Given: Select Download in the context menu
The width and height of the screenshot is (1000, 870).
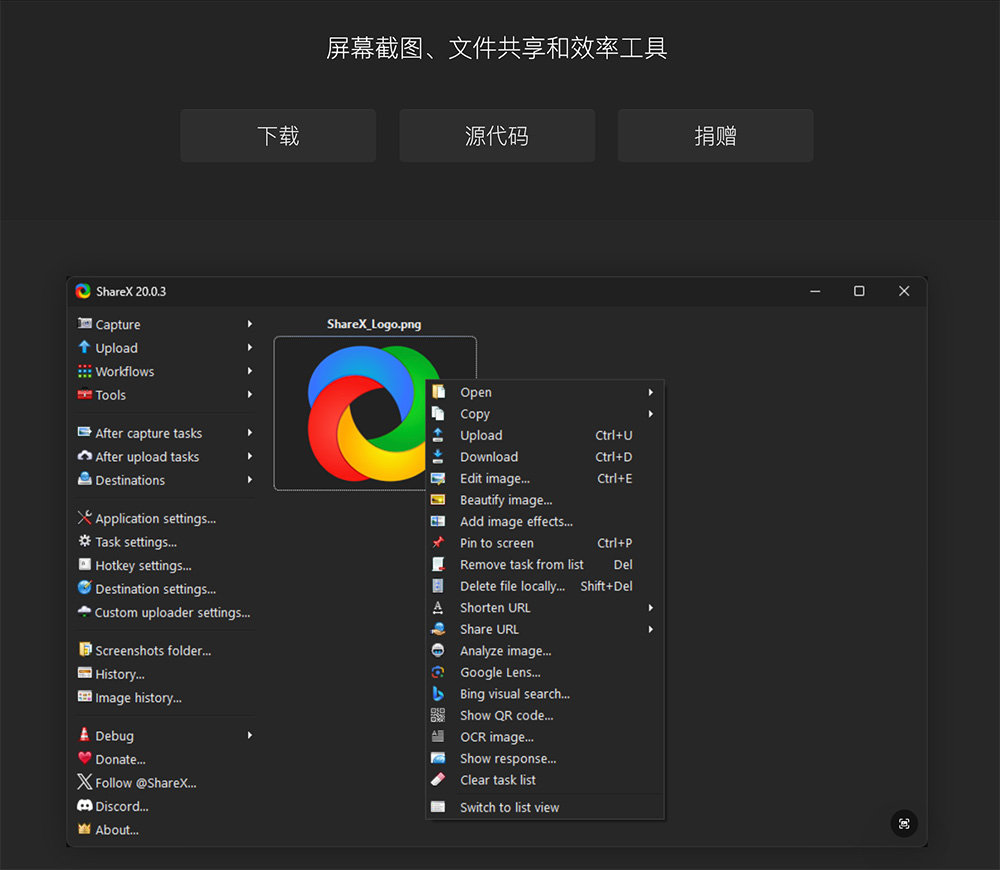Looking at the screenshot, I should [545, 457].
